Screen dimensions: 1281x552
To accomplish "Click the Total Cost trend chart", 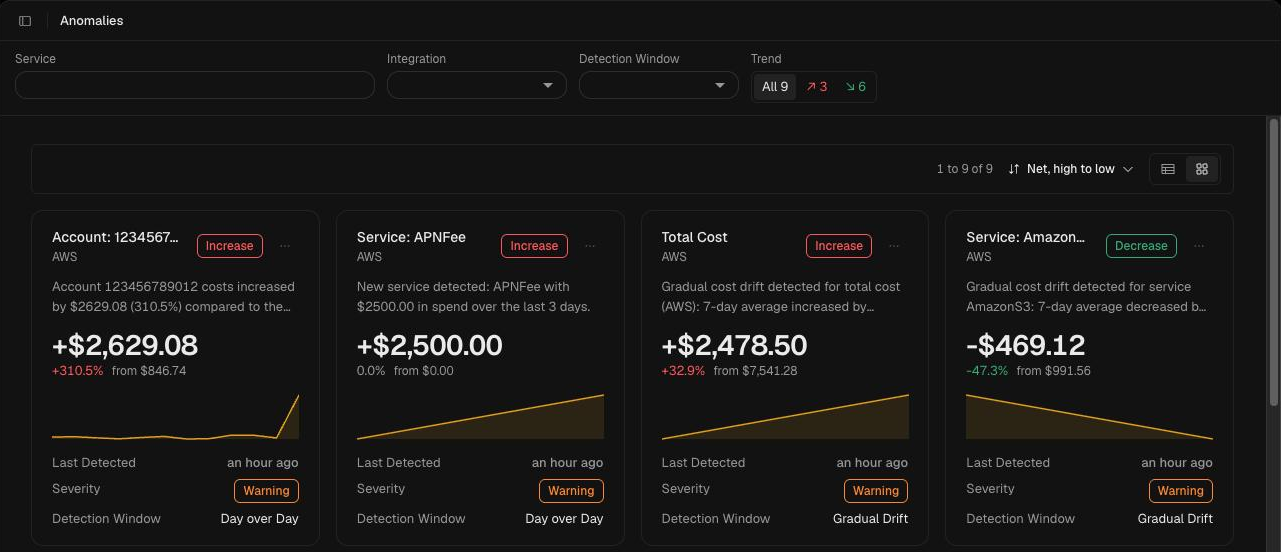I will pyautogui.click(x=785, y=417).
